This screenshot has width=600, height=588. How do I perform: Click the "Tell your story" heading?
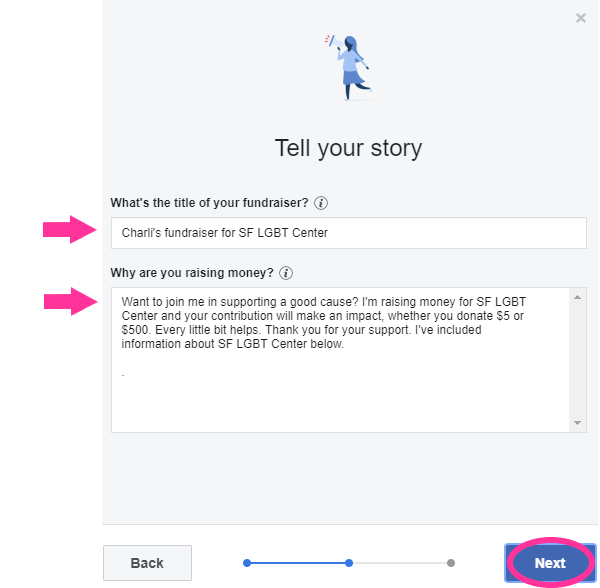pyautogui.click(x=348, y=148)
